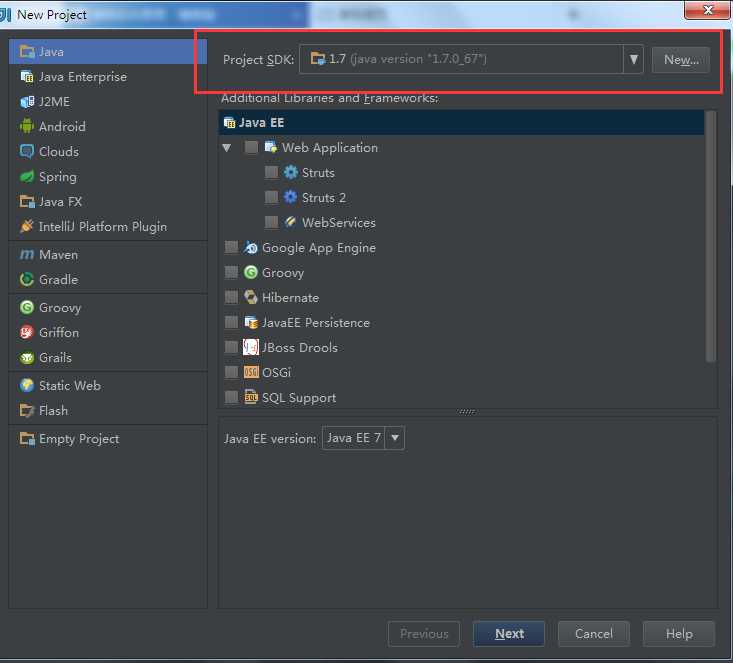
Task: Click the Static Web label
Action: pyautogui.click(x=70, y=385)
